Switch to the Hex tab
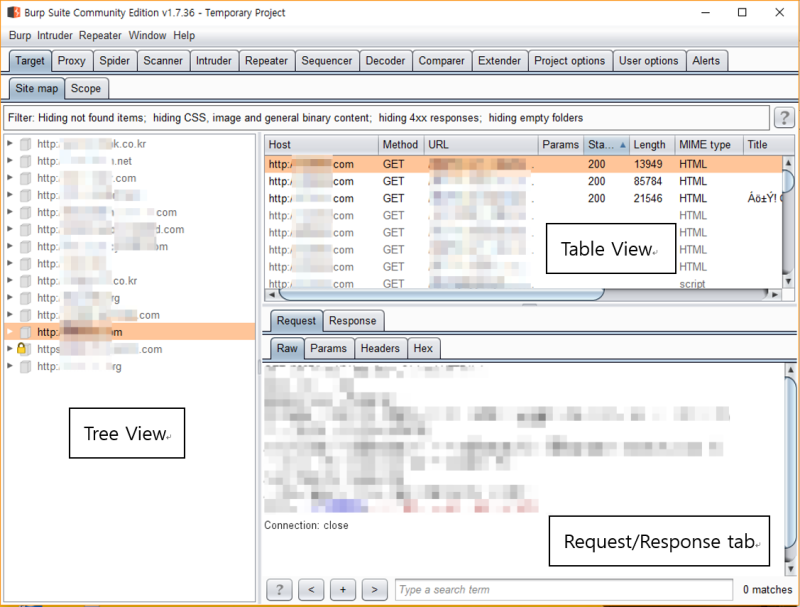 click(x=423, y=348)
